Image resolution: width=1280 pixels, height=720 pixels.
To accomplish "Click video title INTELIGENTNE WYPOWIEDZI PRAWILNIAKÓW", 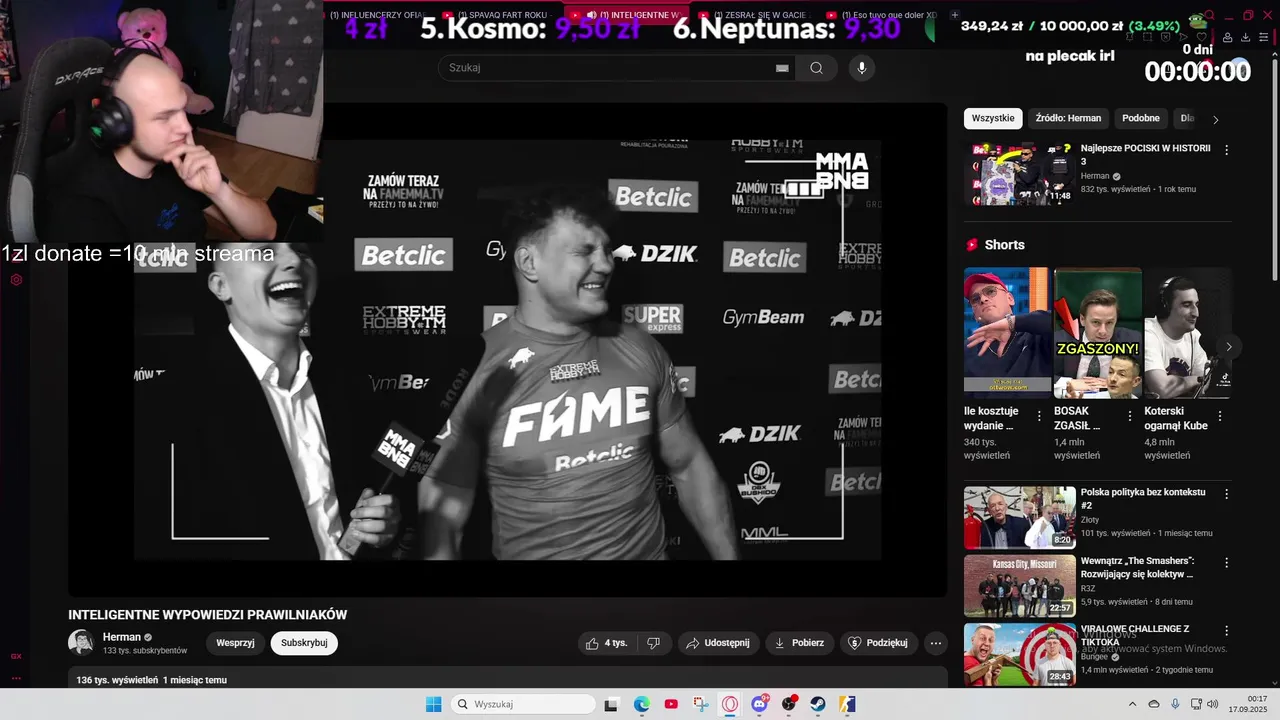I will coord(207,615).
